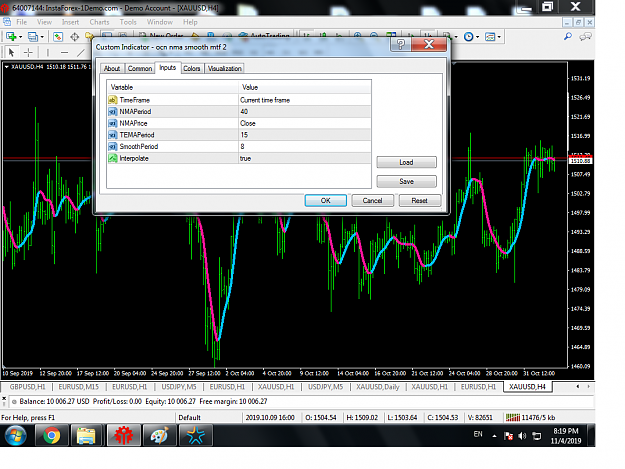625x469 pixels.
Task: Close the Terminal panel with its X
Action: 4,398
